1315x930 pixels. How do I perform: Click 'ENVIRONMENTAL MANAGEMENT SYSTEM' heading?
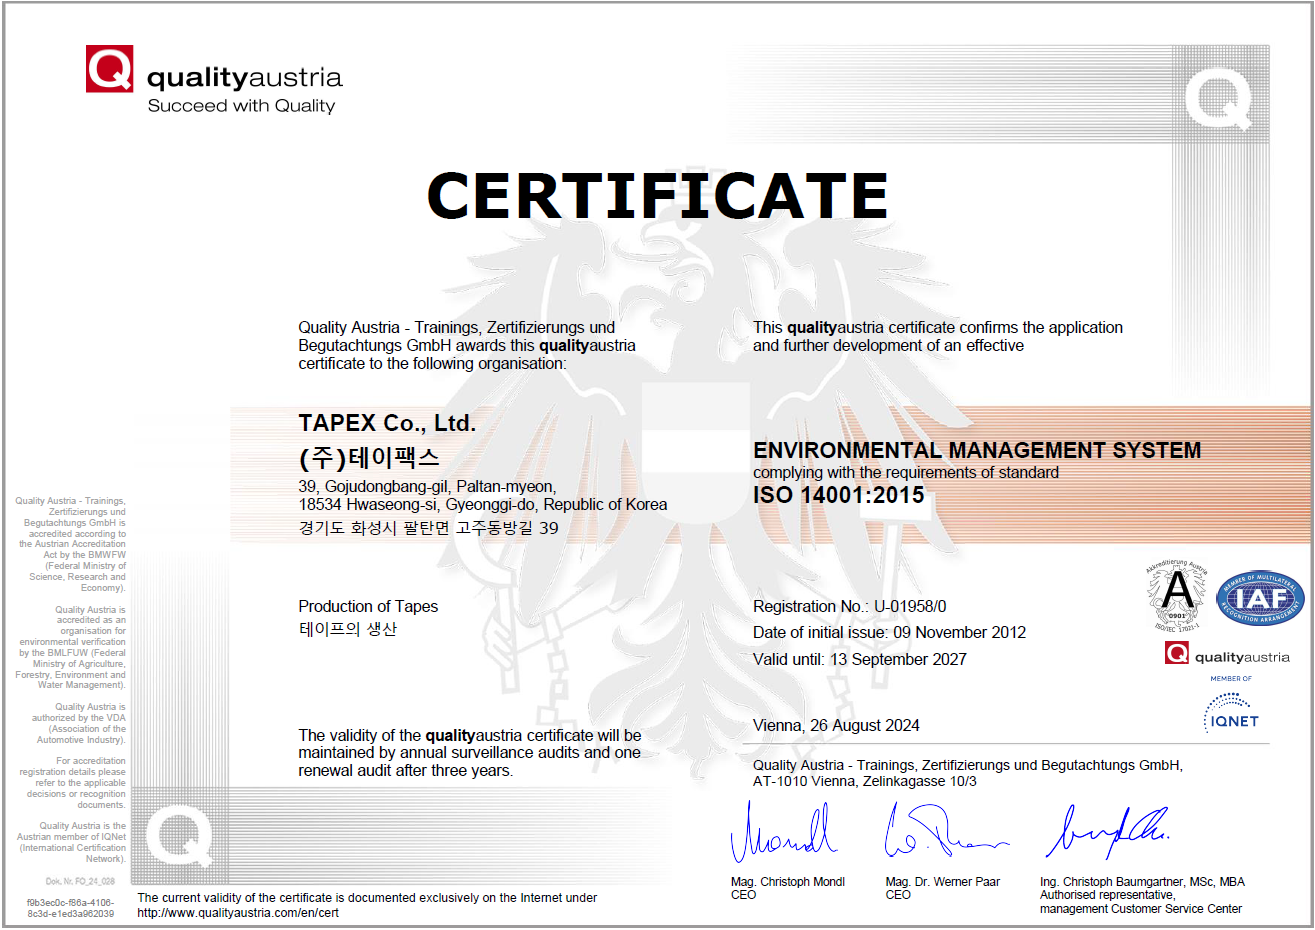(x=977, y=450)
